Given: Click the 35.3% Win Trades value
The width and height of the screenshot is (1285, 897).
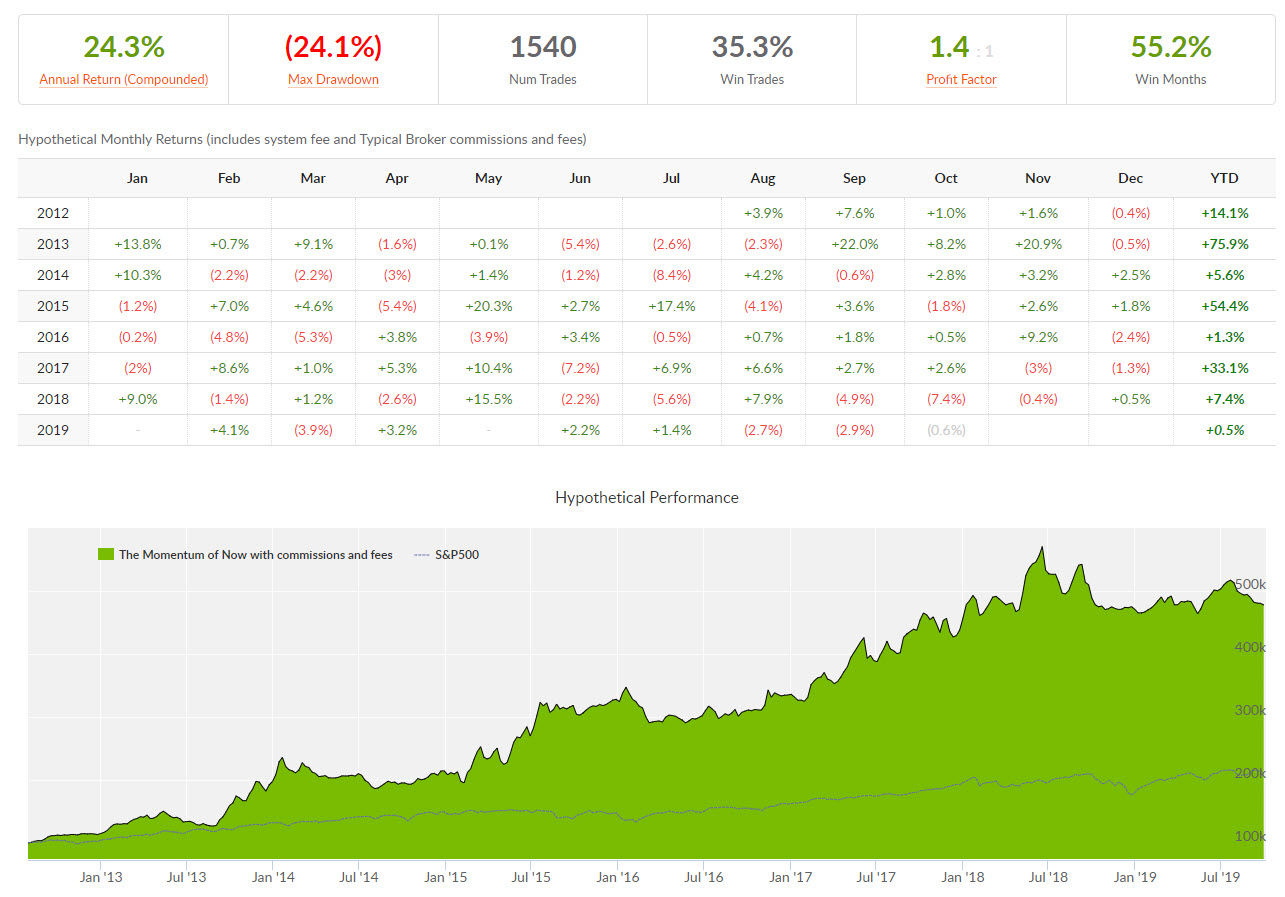Looking at the screenshot, I should [752, 47].
